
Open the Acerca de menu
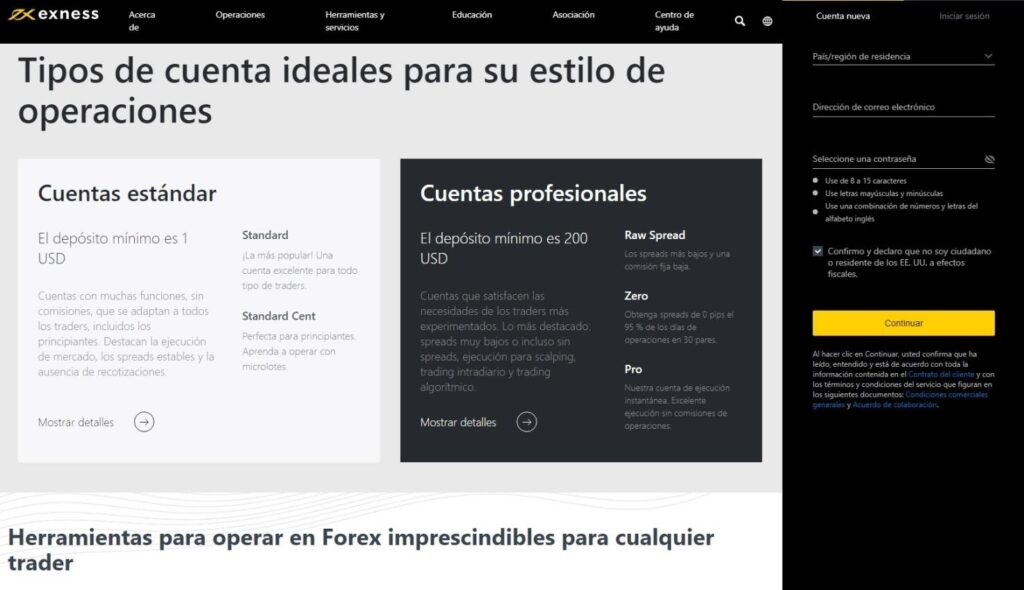click(141, 21)
